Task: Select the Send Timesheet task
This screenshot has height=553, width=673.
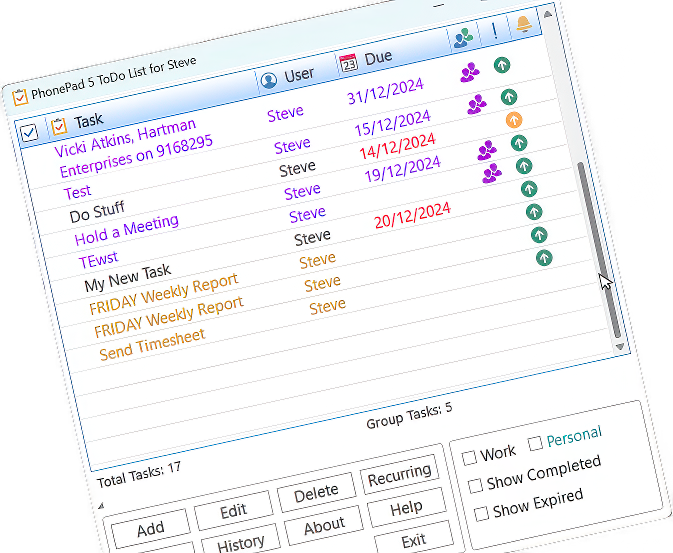Action: (152, 345)
